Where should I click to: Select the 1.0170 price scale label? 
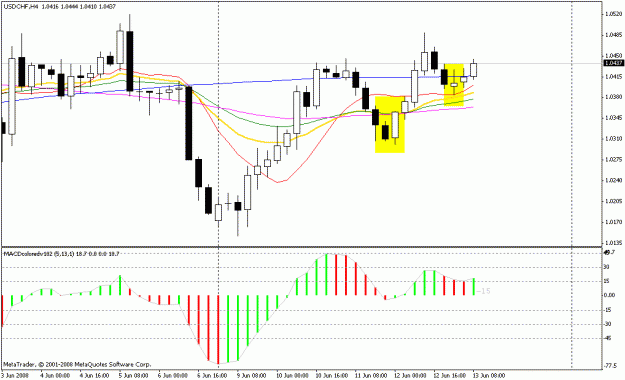click(613, 222)
